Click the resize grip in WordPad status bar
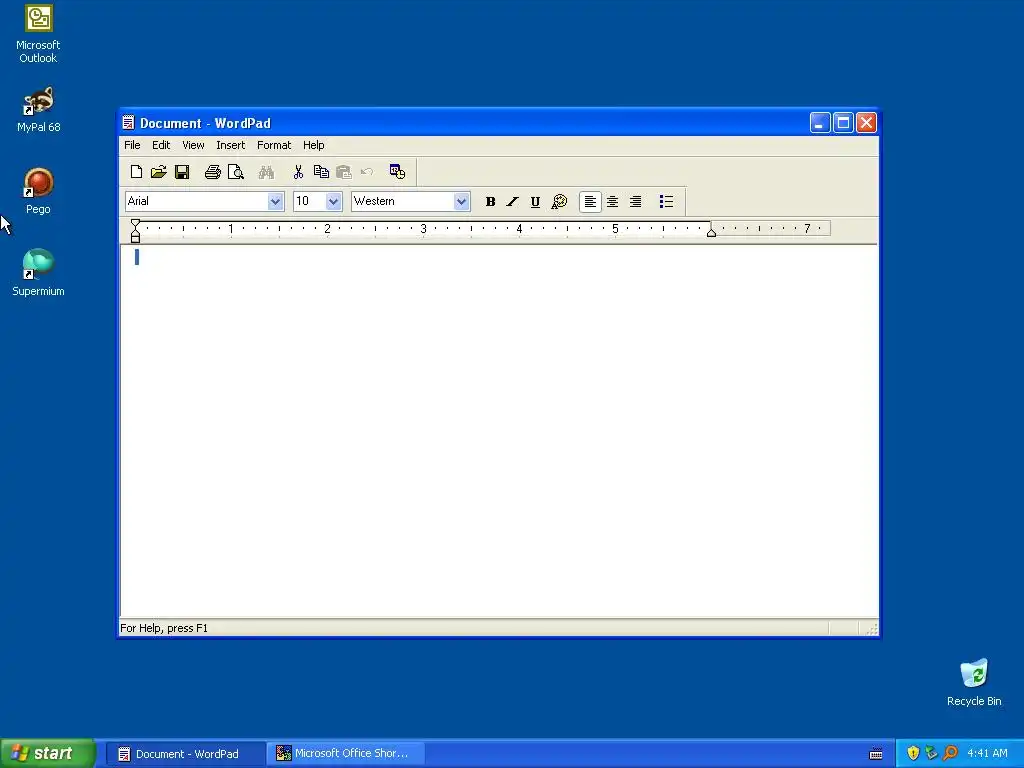 click(872, 629)
